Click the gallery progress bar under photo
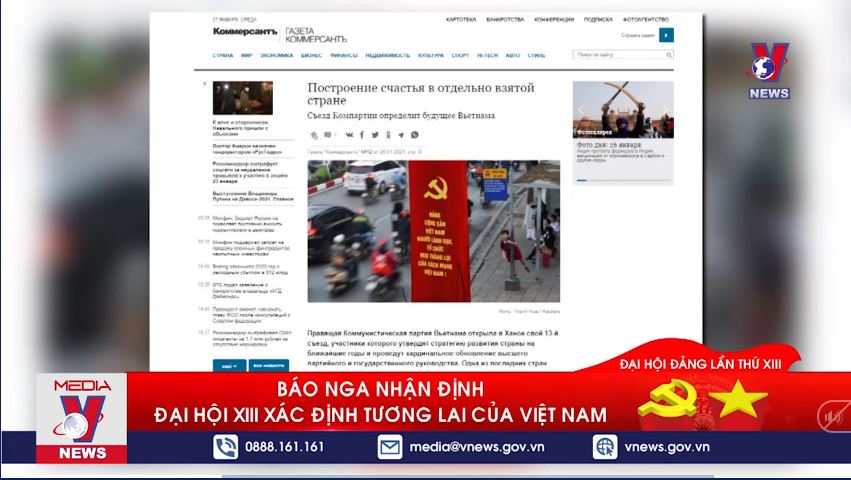Screen dimensions: 851x480 pyautogui.click(x=623, y=180)
